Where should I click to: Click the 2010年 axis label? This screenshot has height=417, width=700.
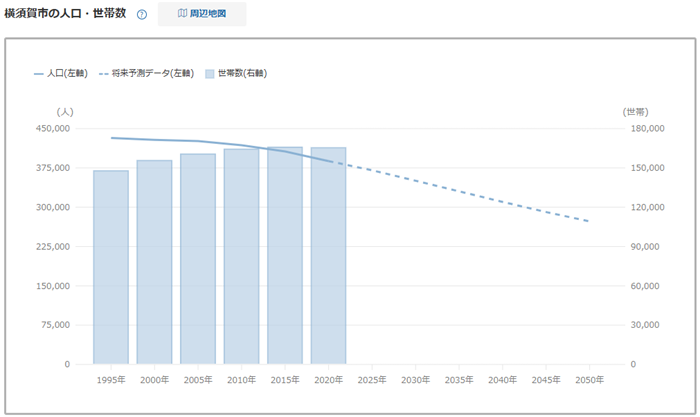[x=242, y=380]
